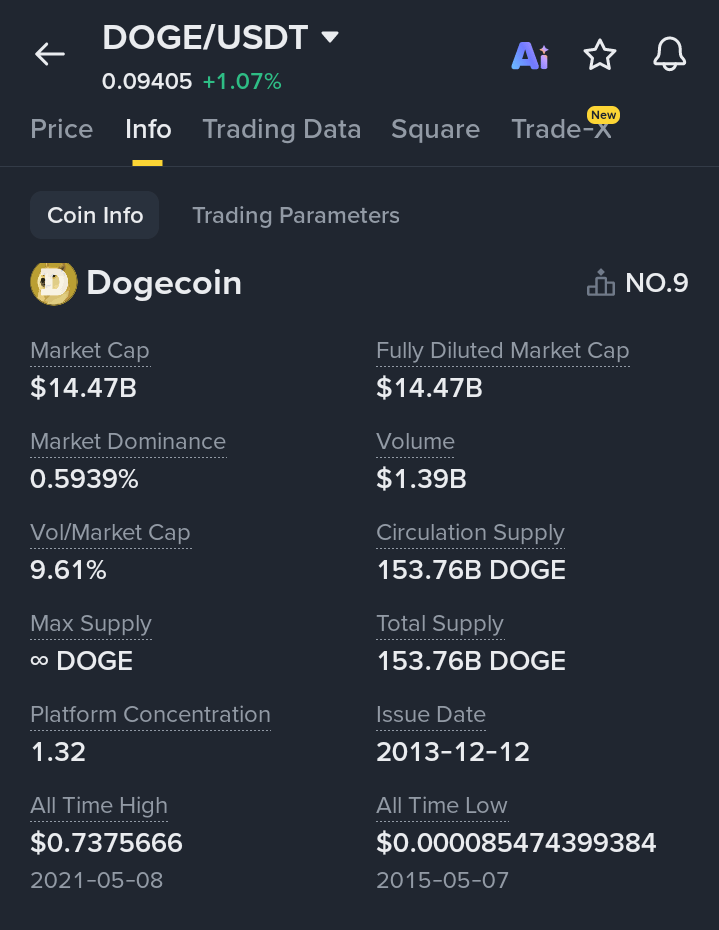Add DOGE/USDT to favorites with star

coord(600,56)
